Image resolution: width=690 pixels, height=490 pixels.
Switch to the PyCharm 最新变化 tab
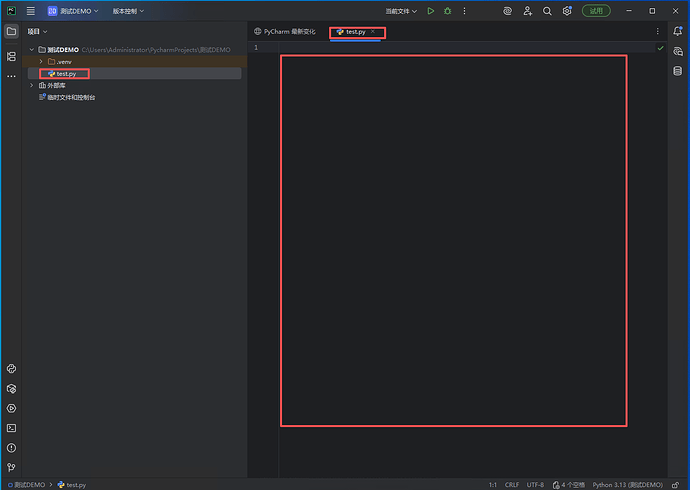coord(285,32)
